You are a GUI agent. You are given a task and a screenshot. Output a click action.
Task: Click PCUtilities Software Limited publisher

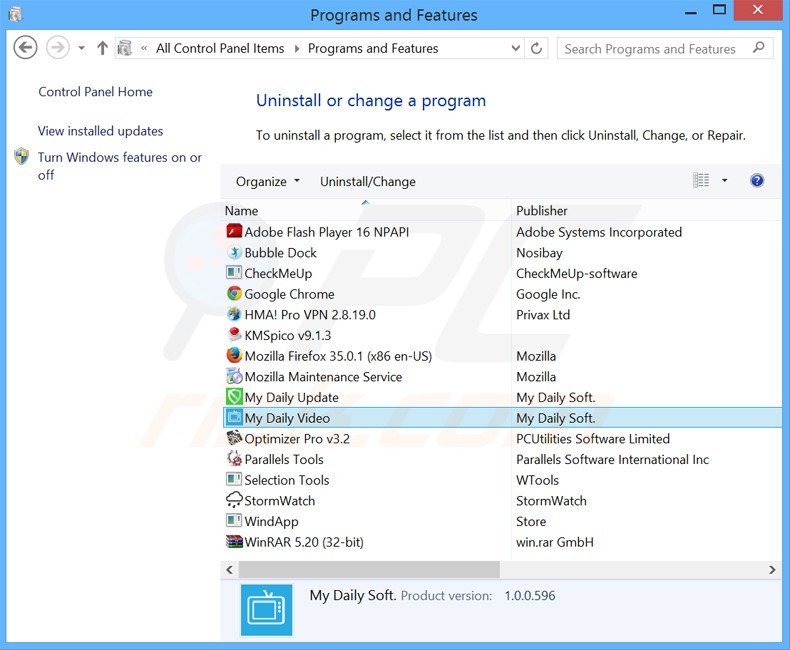[x=593, y=439]
